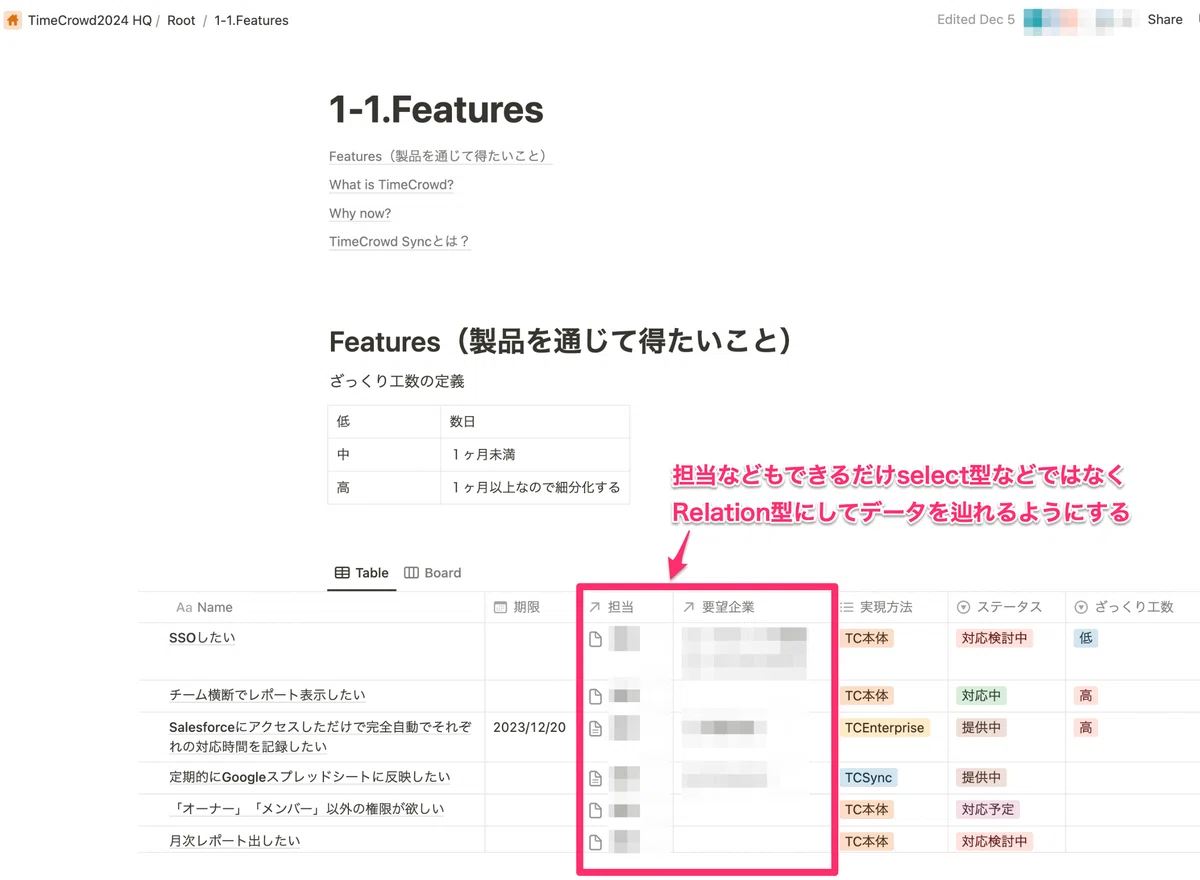Viewport: 1200px width, 880px height.
Task: Open the Features（製品を通じて得たいこと） contents link
Action: coord(439,156)
